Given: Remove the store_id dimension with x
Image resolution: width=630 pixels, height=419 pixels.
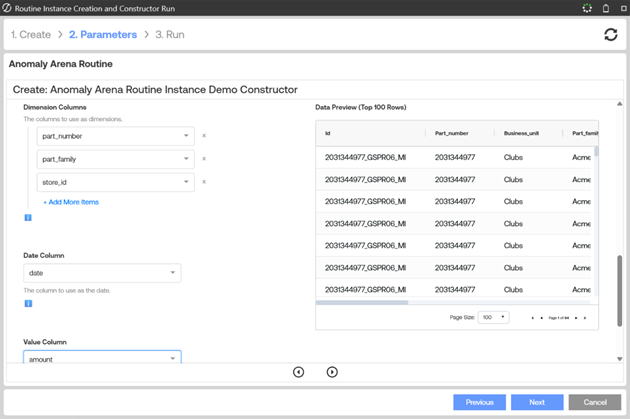Looking at the screenshot, I should point(204,182).
